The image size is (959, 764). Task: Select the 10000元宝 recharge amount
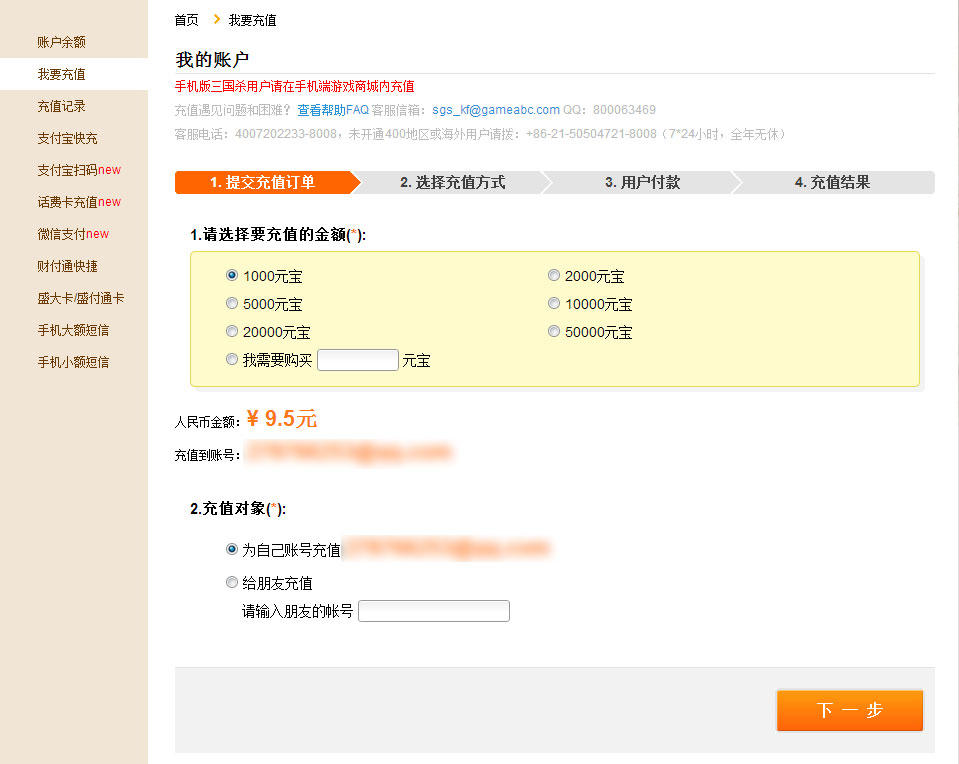coord(554,303)
